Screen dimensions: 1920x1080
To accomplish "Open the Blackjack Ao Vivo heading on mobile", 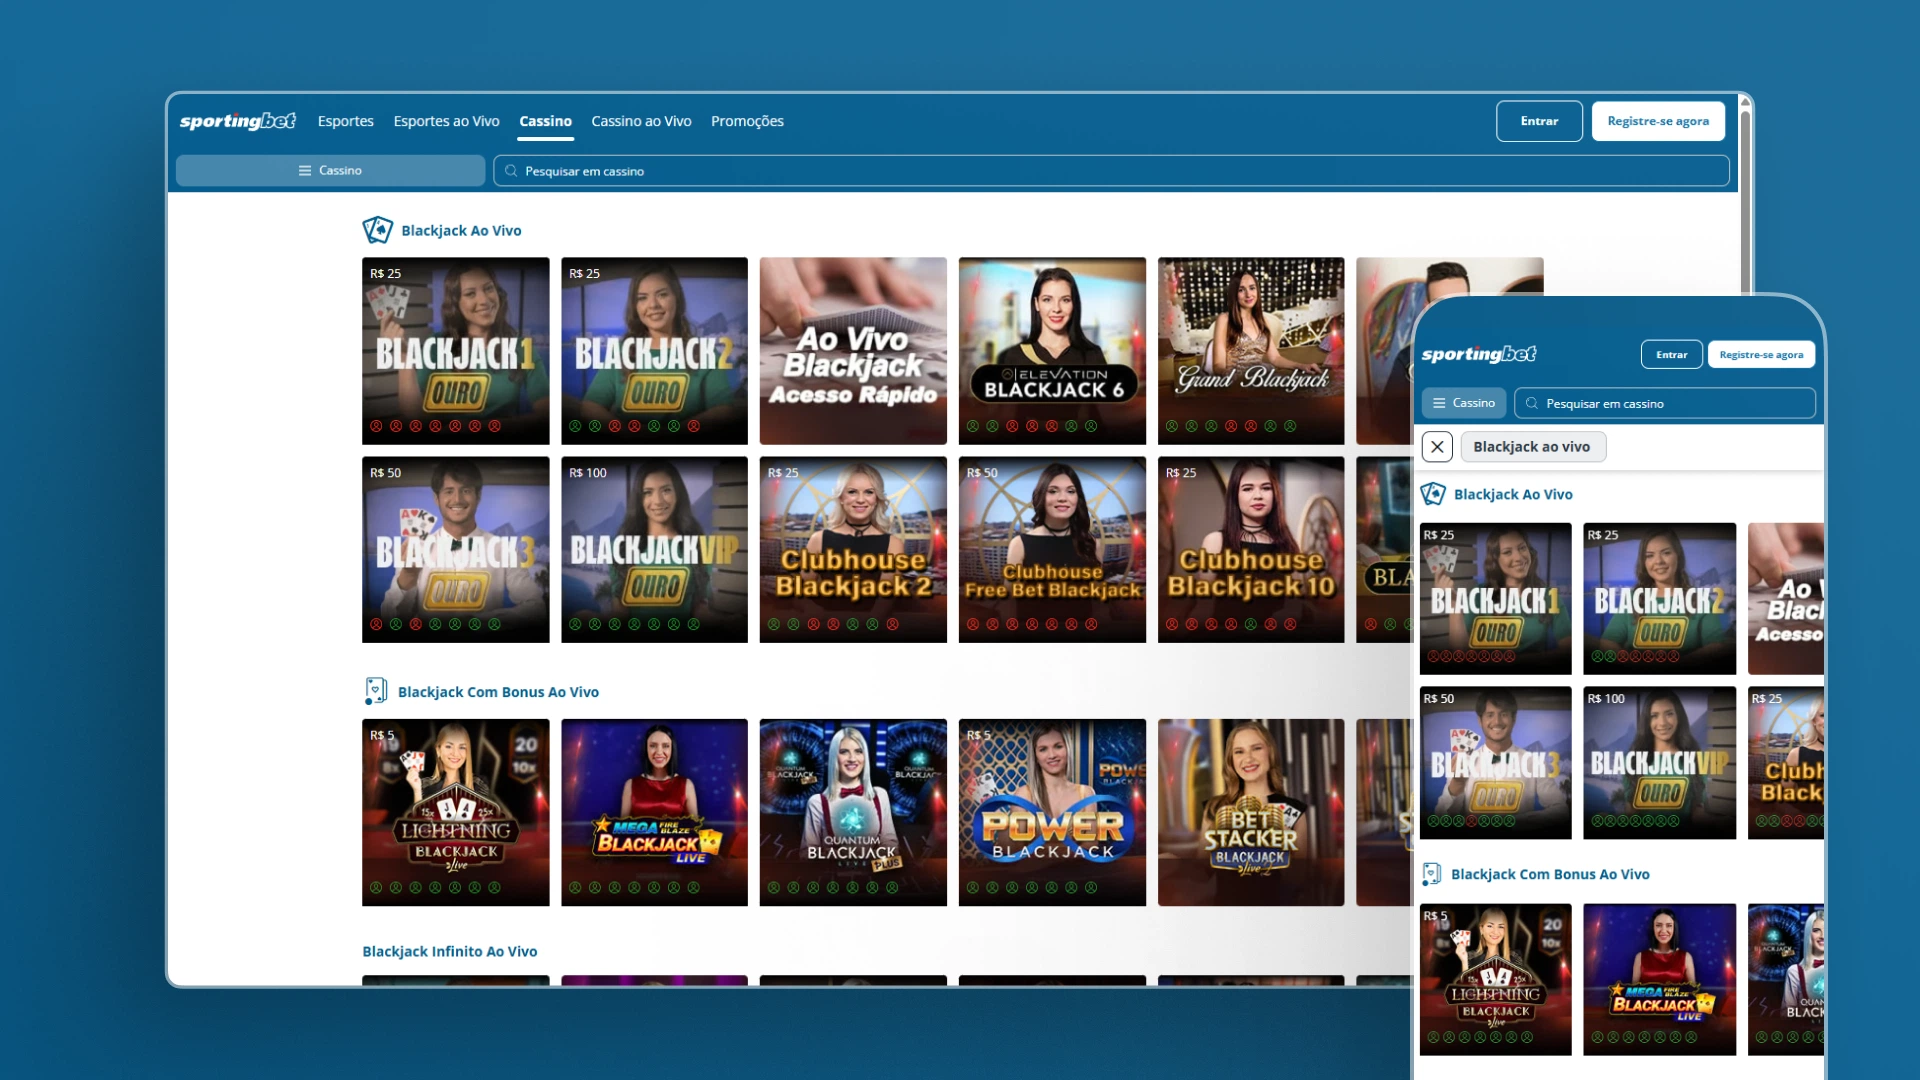I will (x=1513, y=494).
